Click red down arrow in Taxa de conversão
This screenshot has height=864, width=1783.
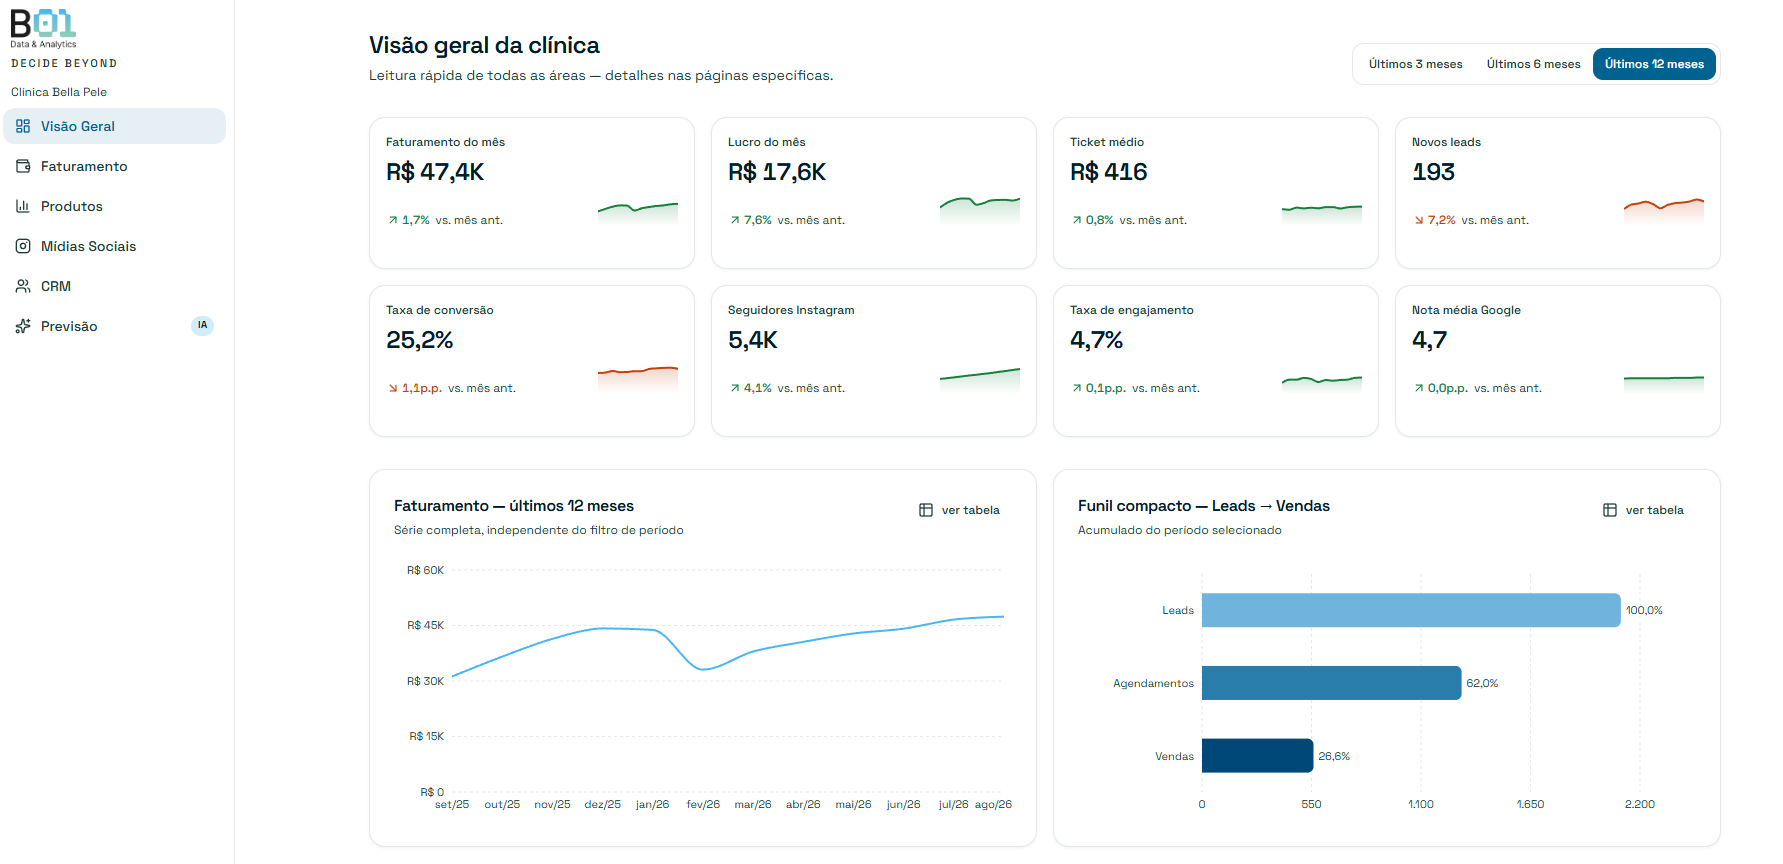point(393,388)
